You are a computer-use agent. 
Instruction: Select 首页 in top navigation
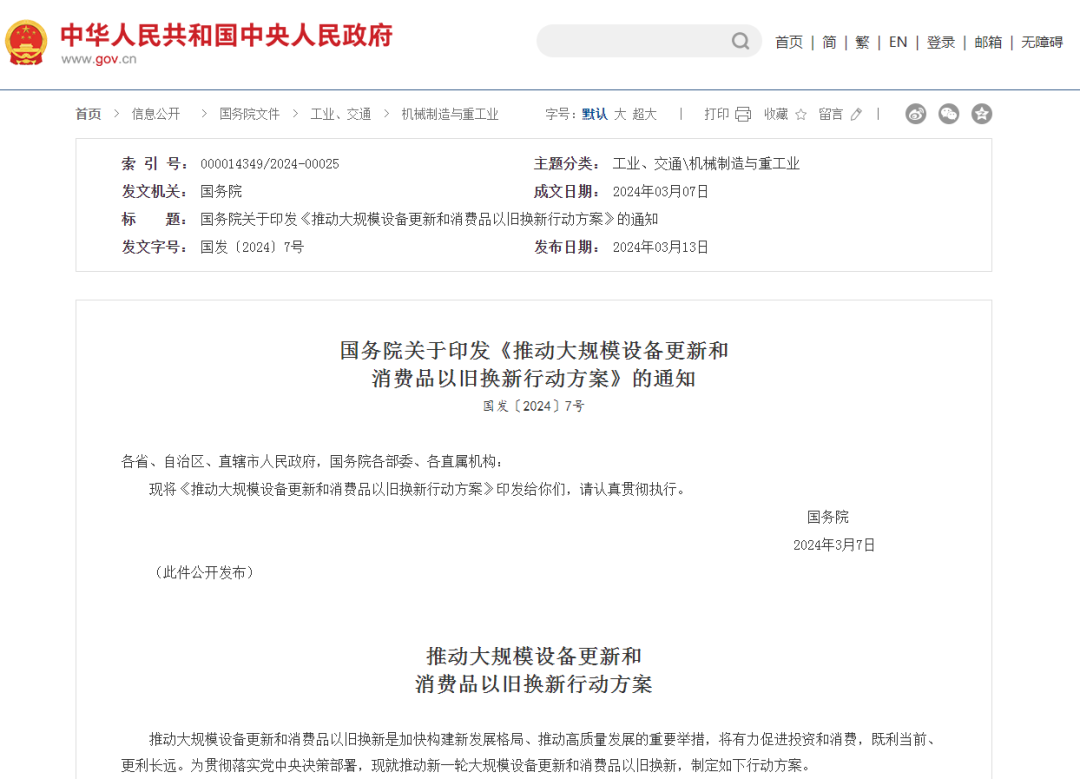[x=789, y=42]
